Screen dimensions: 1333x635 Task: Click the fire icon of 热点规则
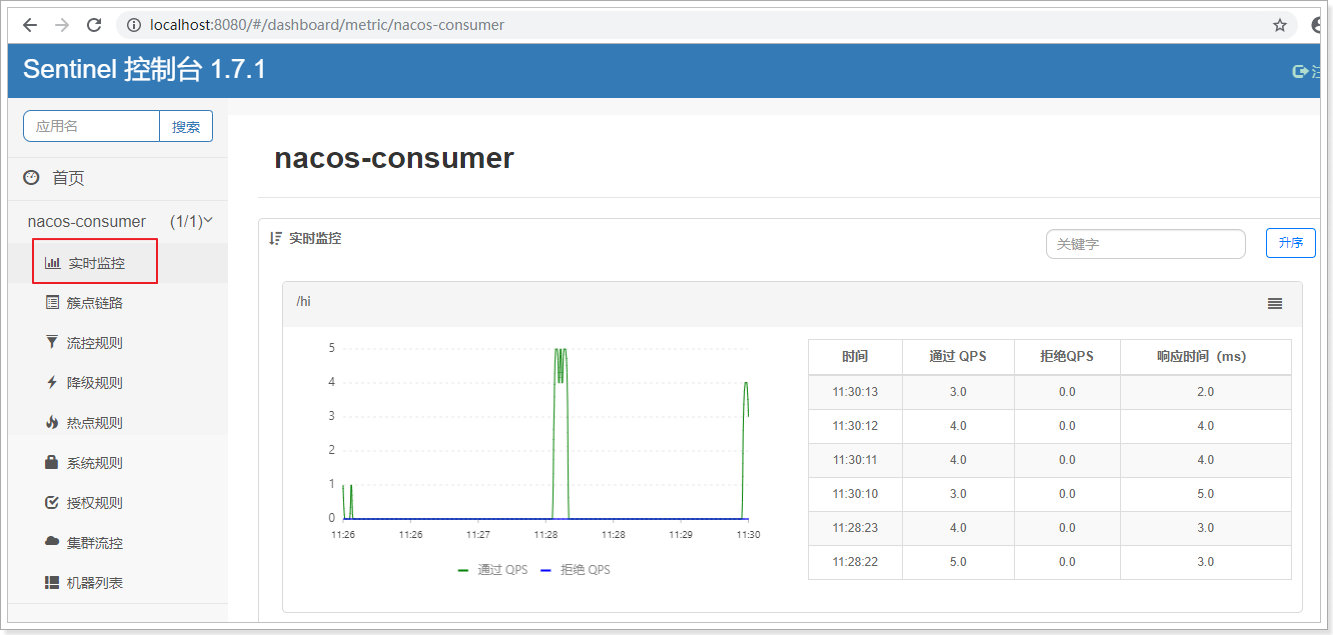click(x=52, y=422)
